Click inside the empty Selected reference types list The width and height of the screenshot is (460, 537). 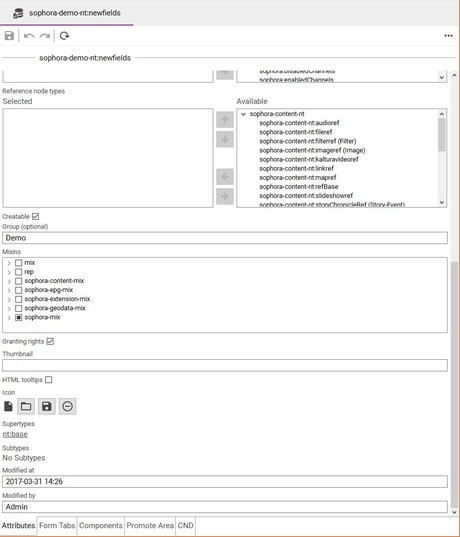(x=108, y=158)
